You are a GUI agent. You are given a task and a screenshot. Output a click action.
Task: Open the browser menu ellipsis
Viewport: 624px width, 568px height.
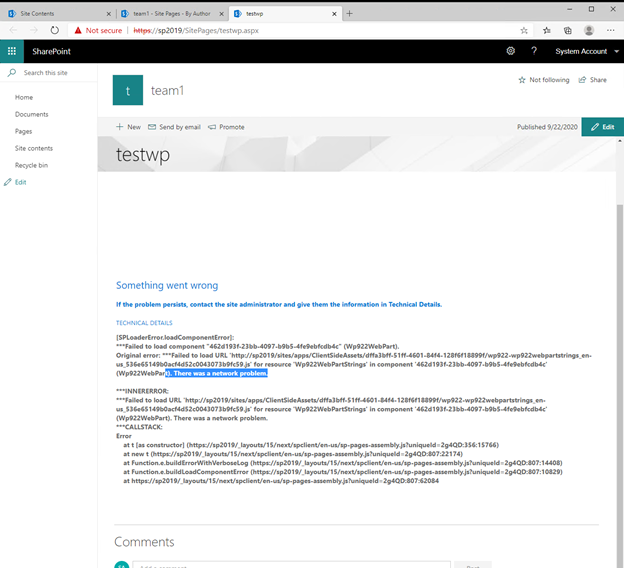(610, 30)
